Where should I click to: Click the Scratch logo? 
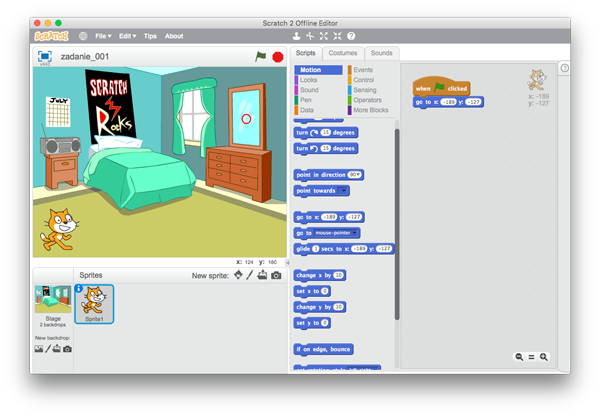pos(51,36)
